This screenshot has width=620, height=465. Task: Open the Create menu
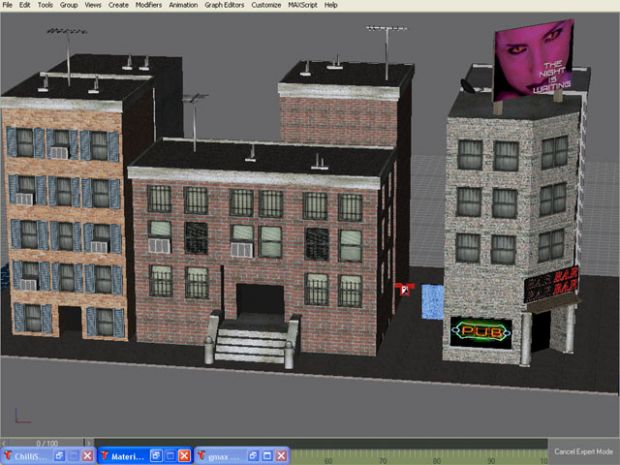click(118, 5)
